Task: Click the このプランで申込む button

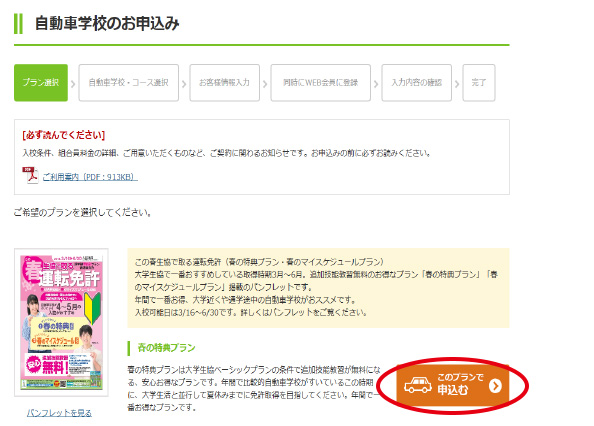Action: coord(452,385)
